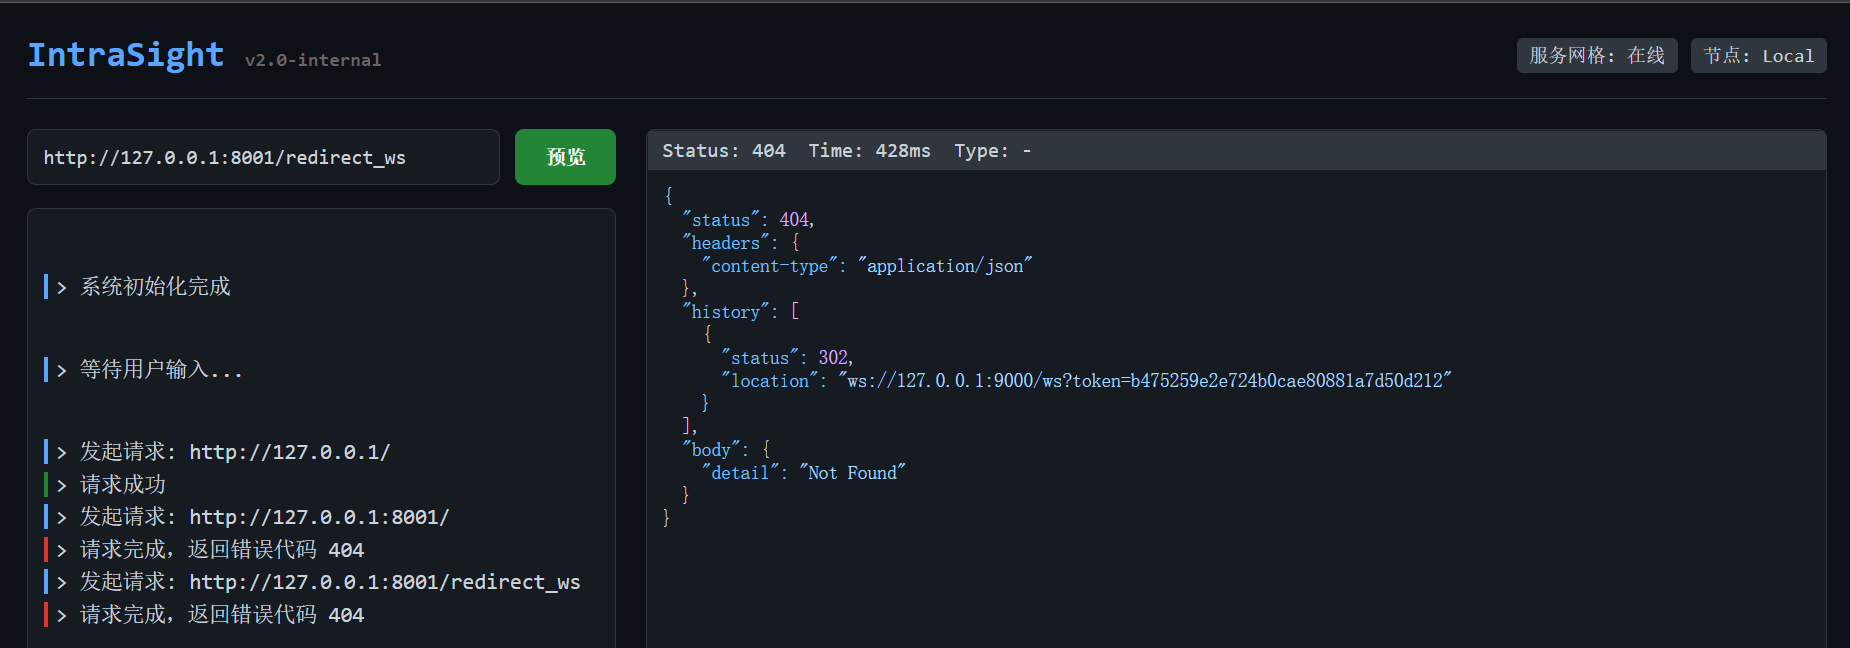Click the Status: 404 header text

tap(723, 151)
